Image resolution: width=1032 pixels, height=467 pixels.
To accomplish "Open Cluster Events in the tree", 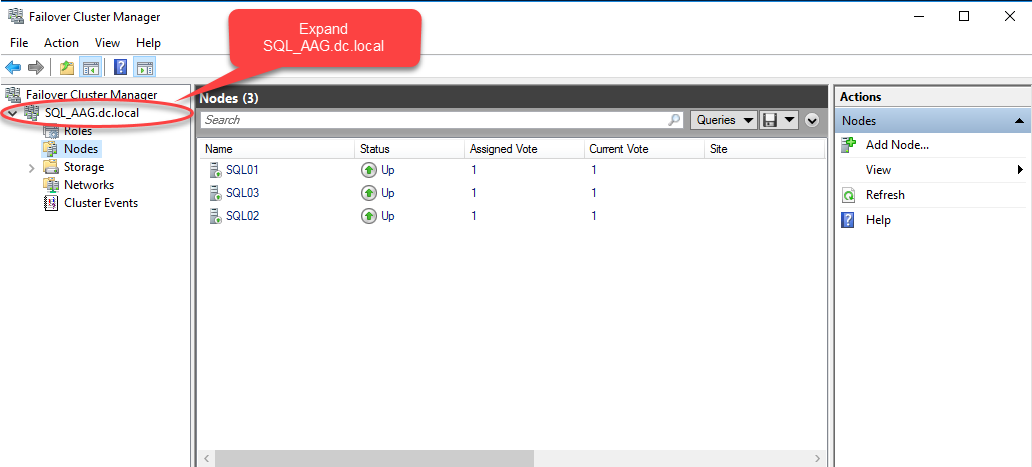I will tap(101, 203).
